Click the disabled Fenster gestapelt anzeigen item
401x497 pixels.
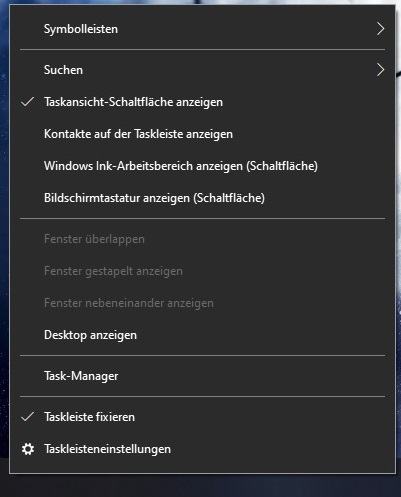pos(202,271)
